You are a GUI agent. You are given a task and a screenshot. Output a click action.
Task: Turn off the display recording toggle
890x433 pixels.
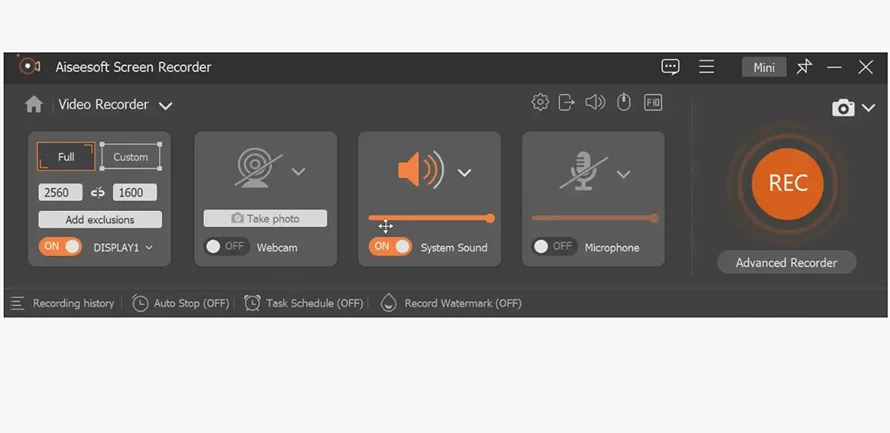click(x=60, y=247)
